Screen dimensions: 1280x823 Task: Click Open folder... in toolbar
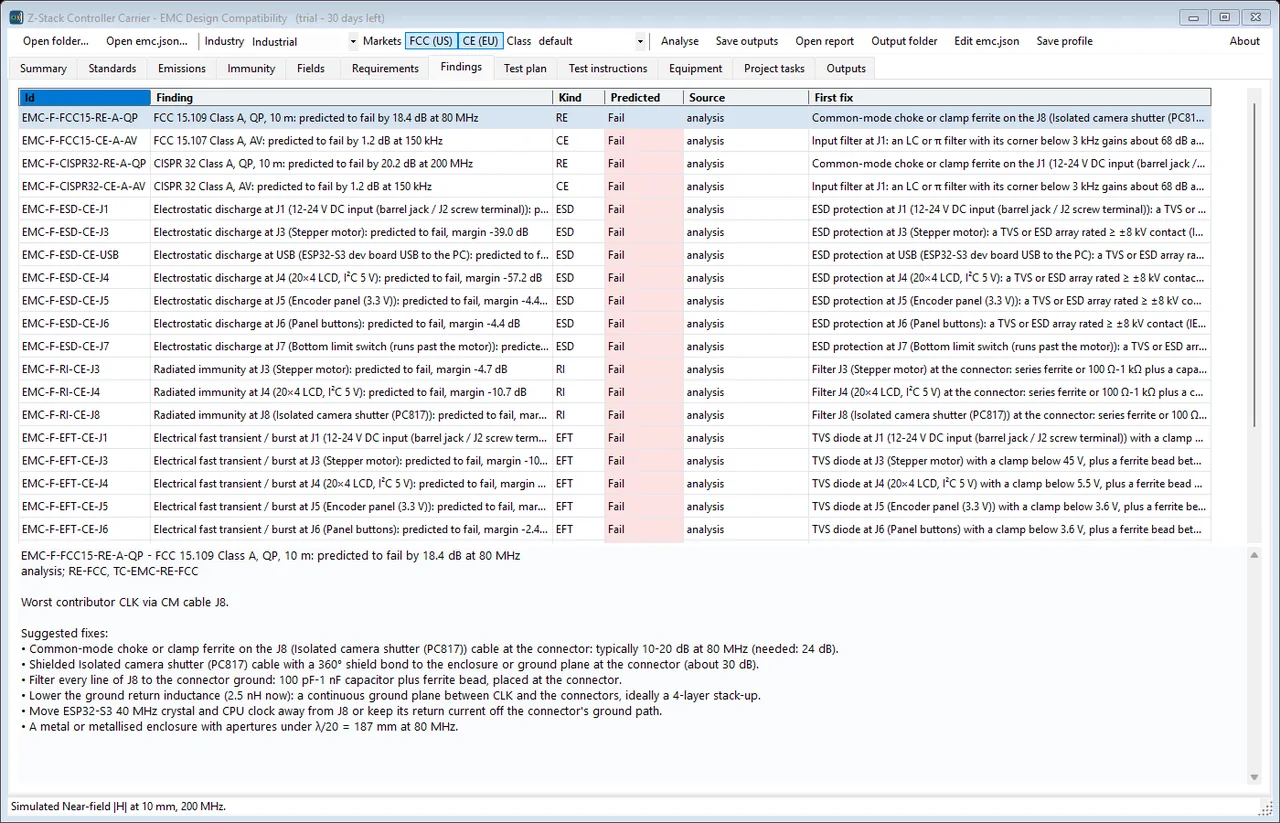point(56,41)
